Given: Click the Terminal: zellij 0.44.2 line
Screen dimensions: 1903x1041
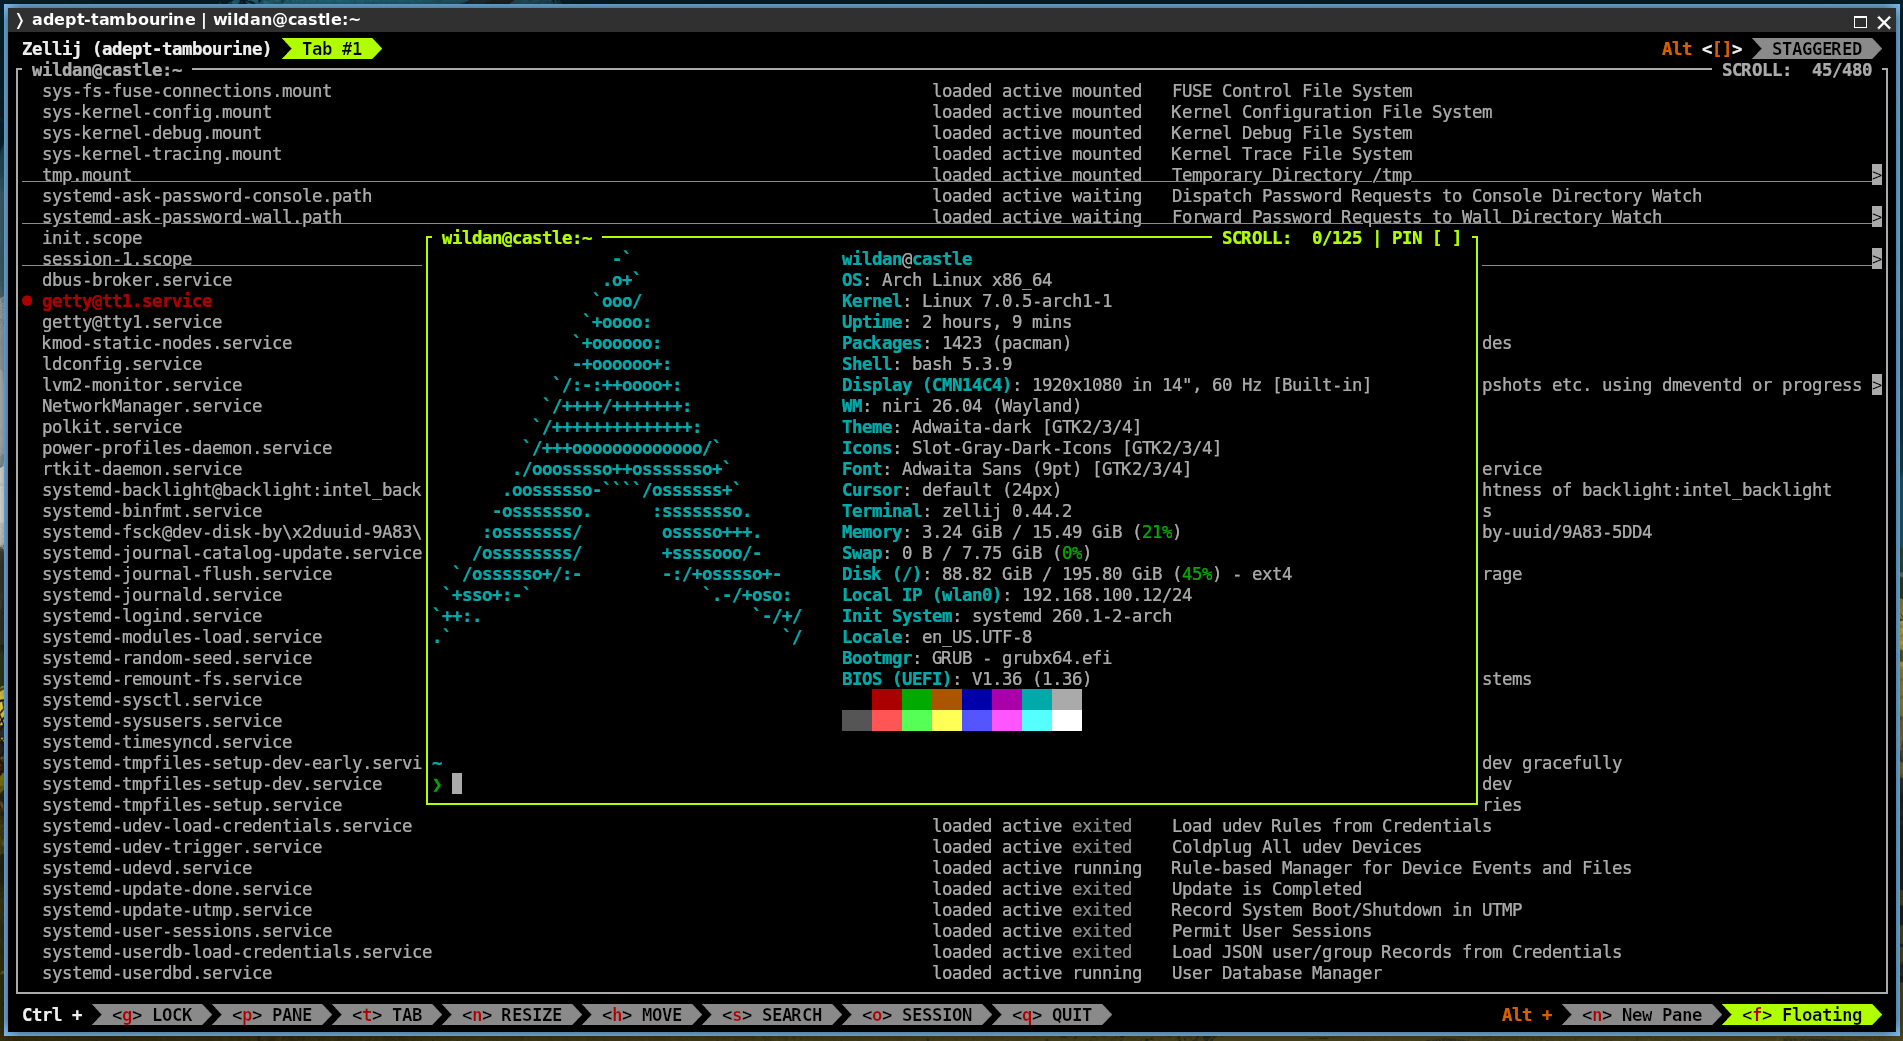Looking at the screenshot, I should (957, 511).
